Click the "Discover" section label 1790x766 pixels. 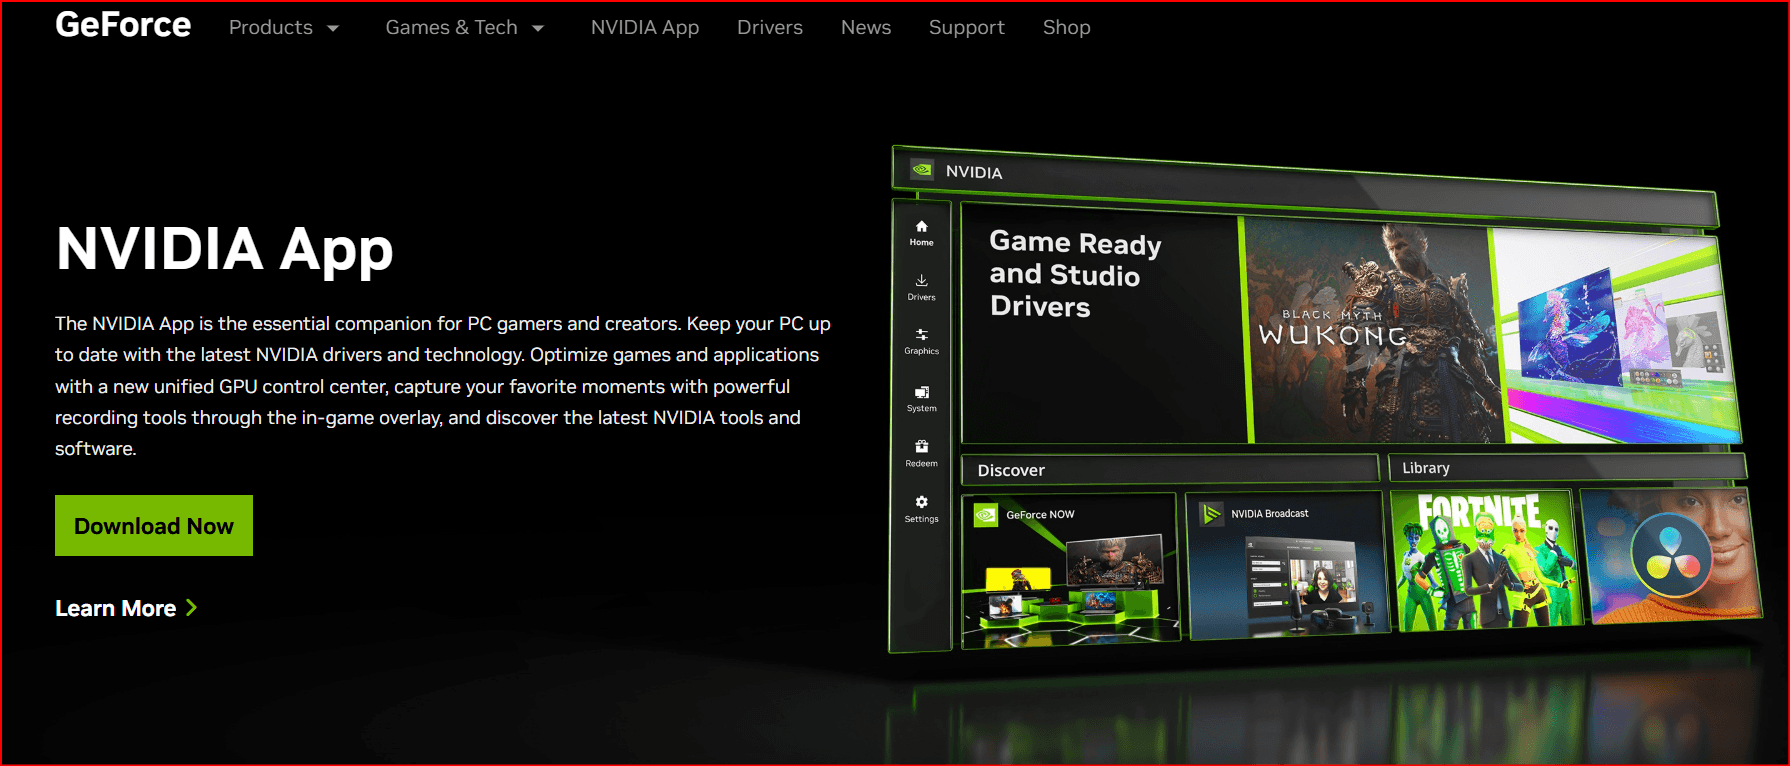tap(1011, 470)
